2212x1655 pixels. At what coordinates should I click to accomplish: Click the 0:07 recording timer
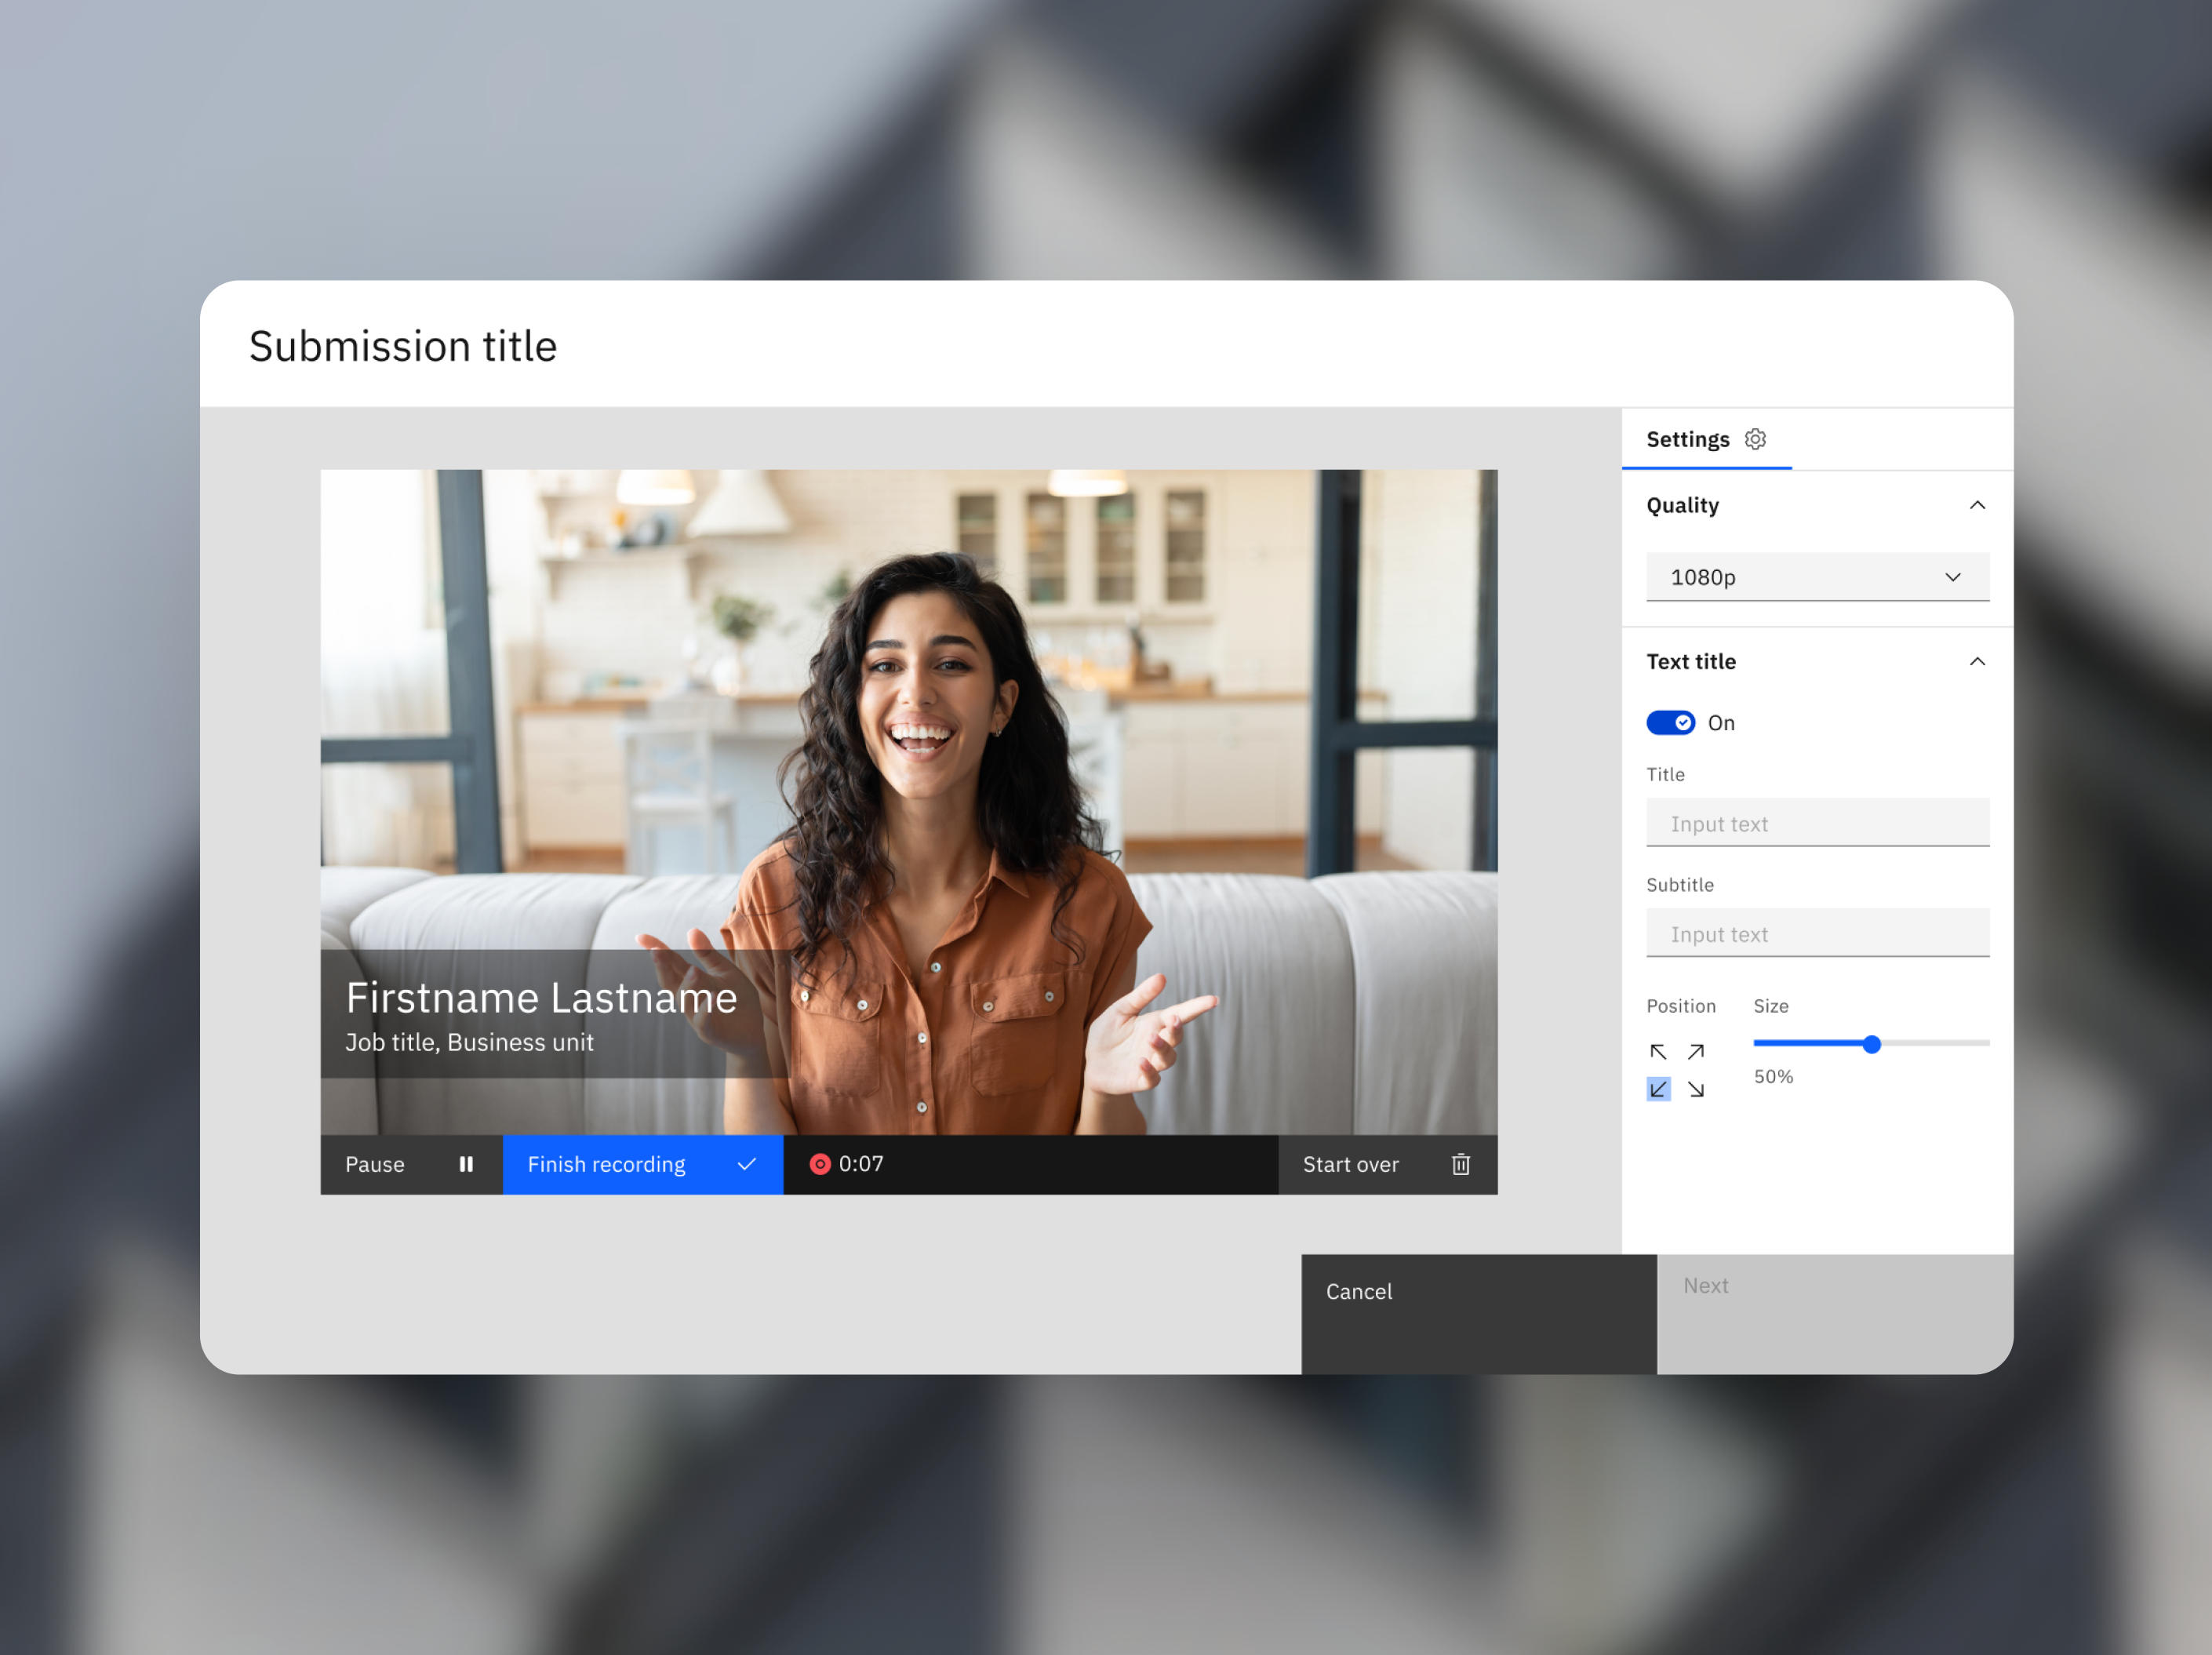861,1164
